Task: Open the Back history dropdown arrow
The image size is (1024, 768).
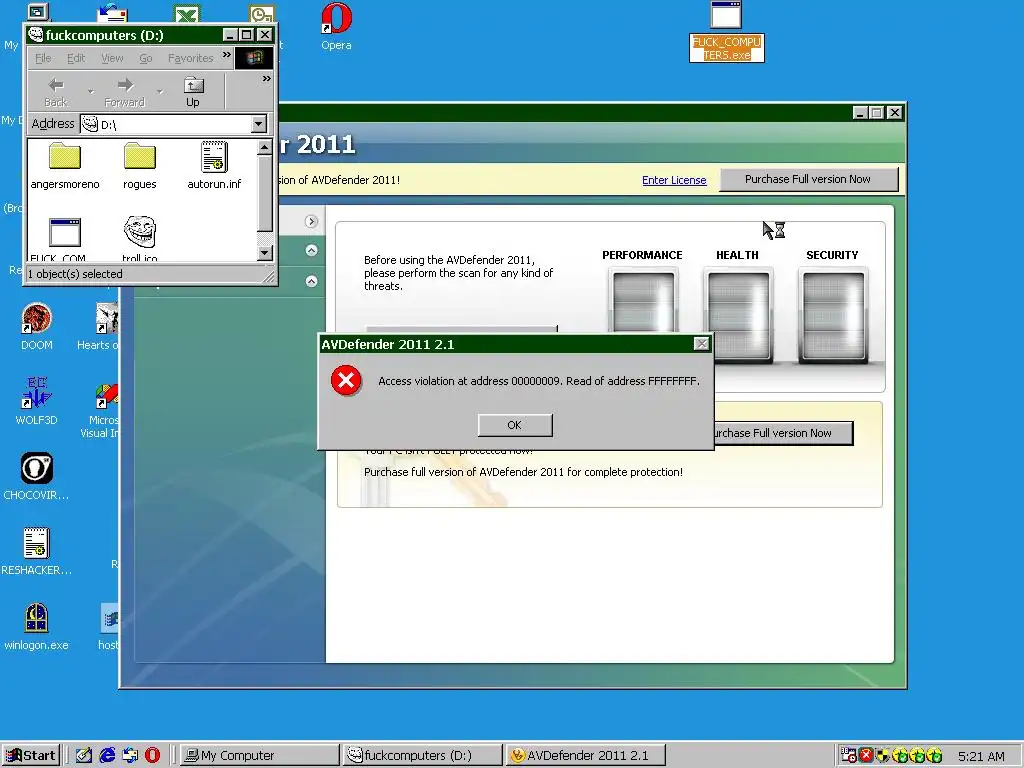Action: coord(91,92)
